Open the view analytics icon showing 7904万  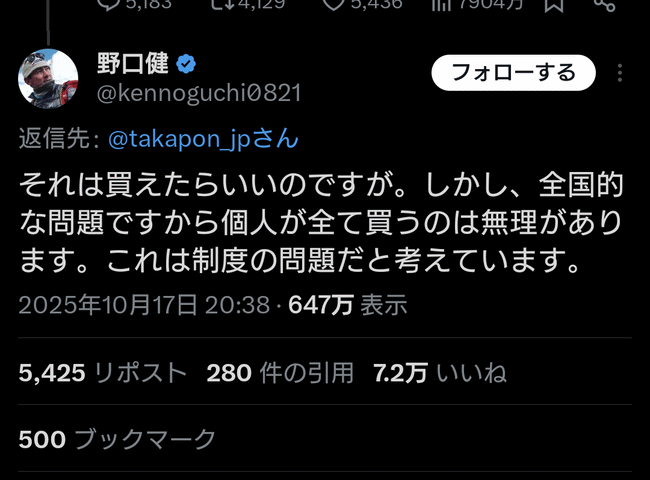pyautogui.click(x=441, y=4)
